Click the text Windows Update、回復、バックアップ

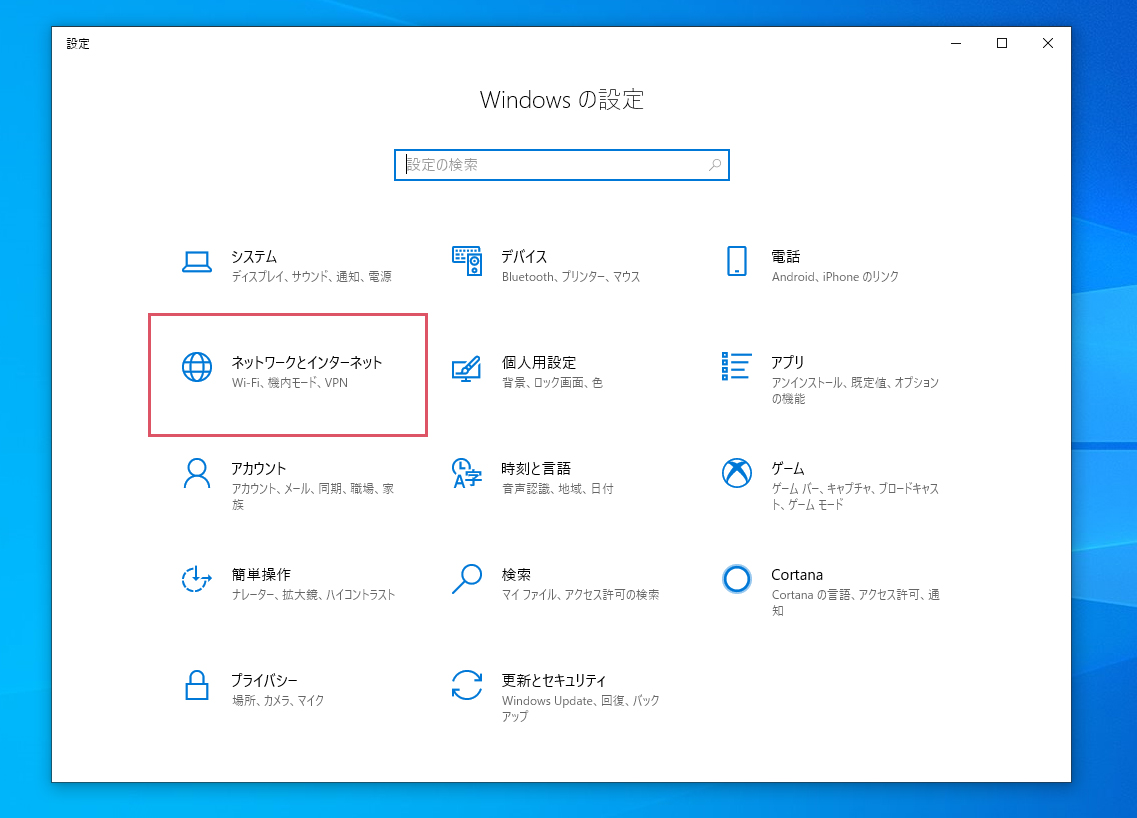coord(580,708)
